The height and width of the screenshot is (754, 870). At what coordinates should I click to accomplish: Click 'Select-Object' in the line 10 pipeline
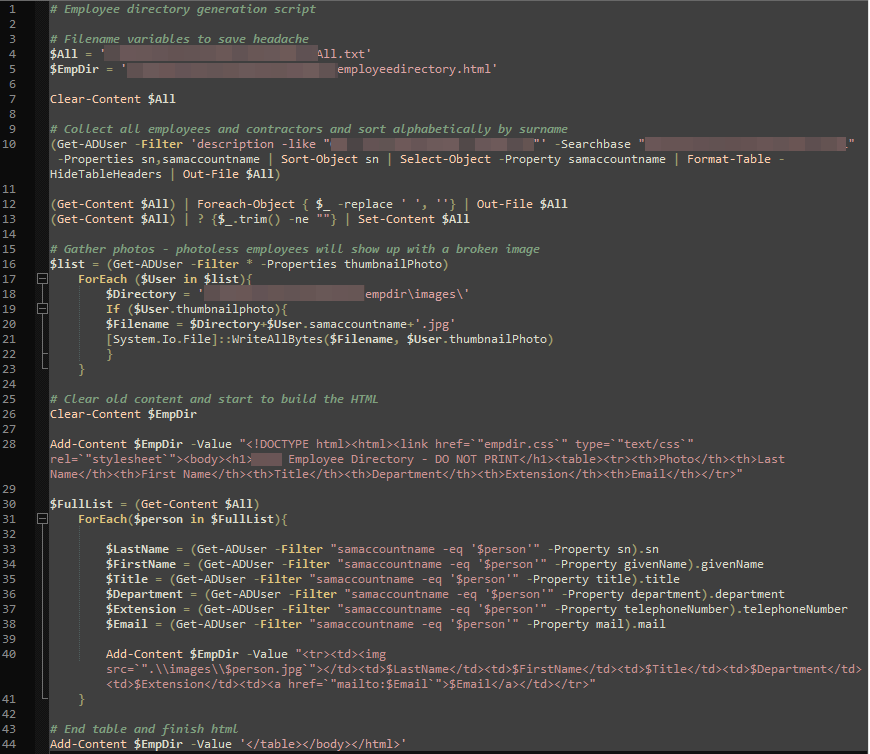pyautogui.click(x=445, y=159)
